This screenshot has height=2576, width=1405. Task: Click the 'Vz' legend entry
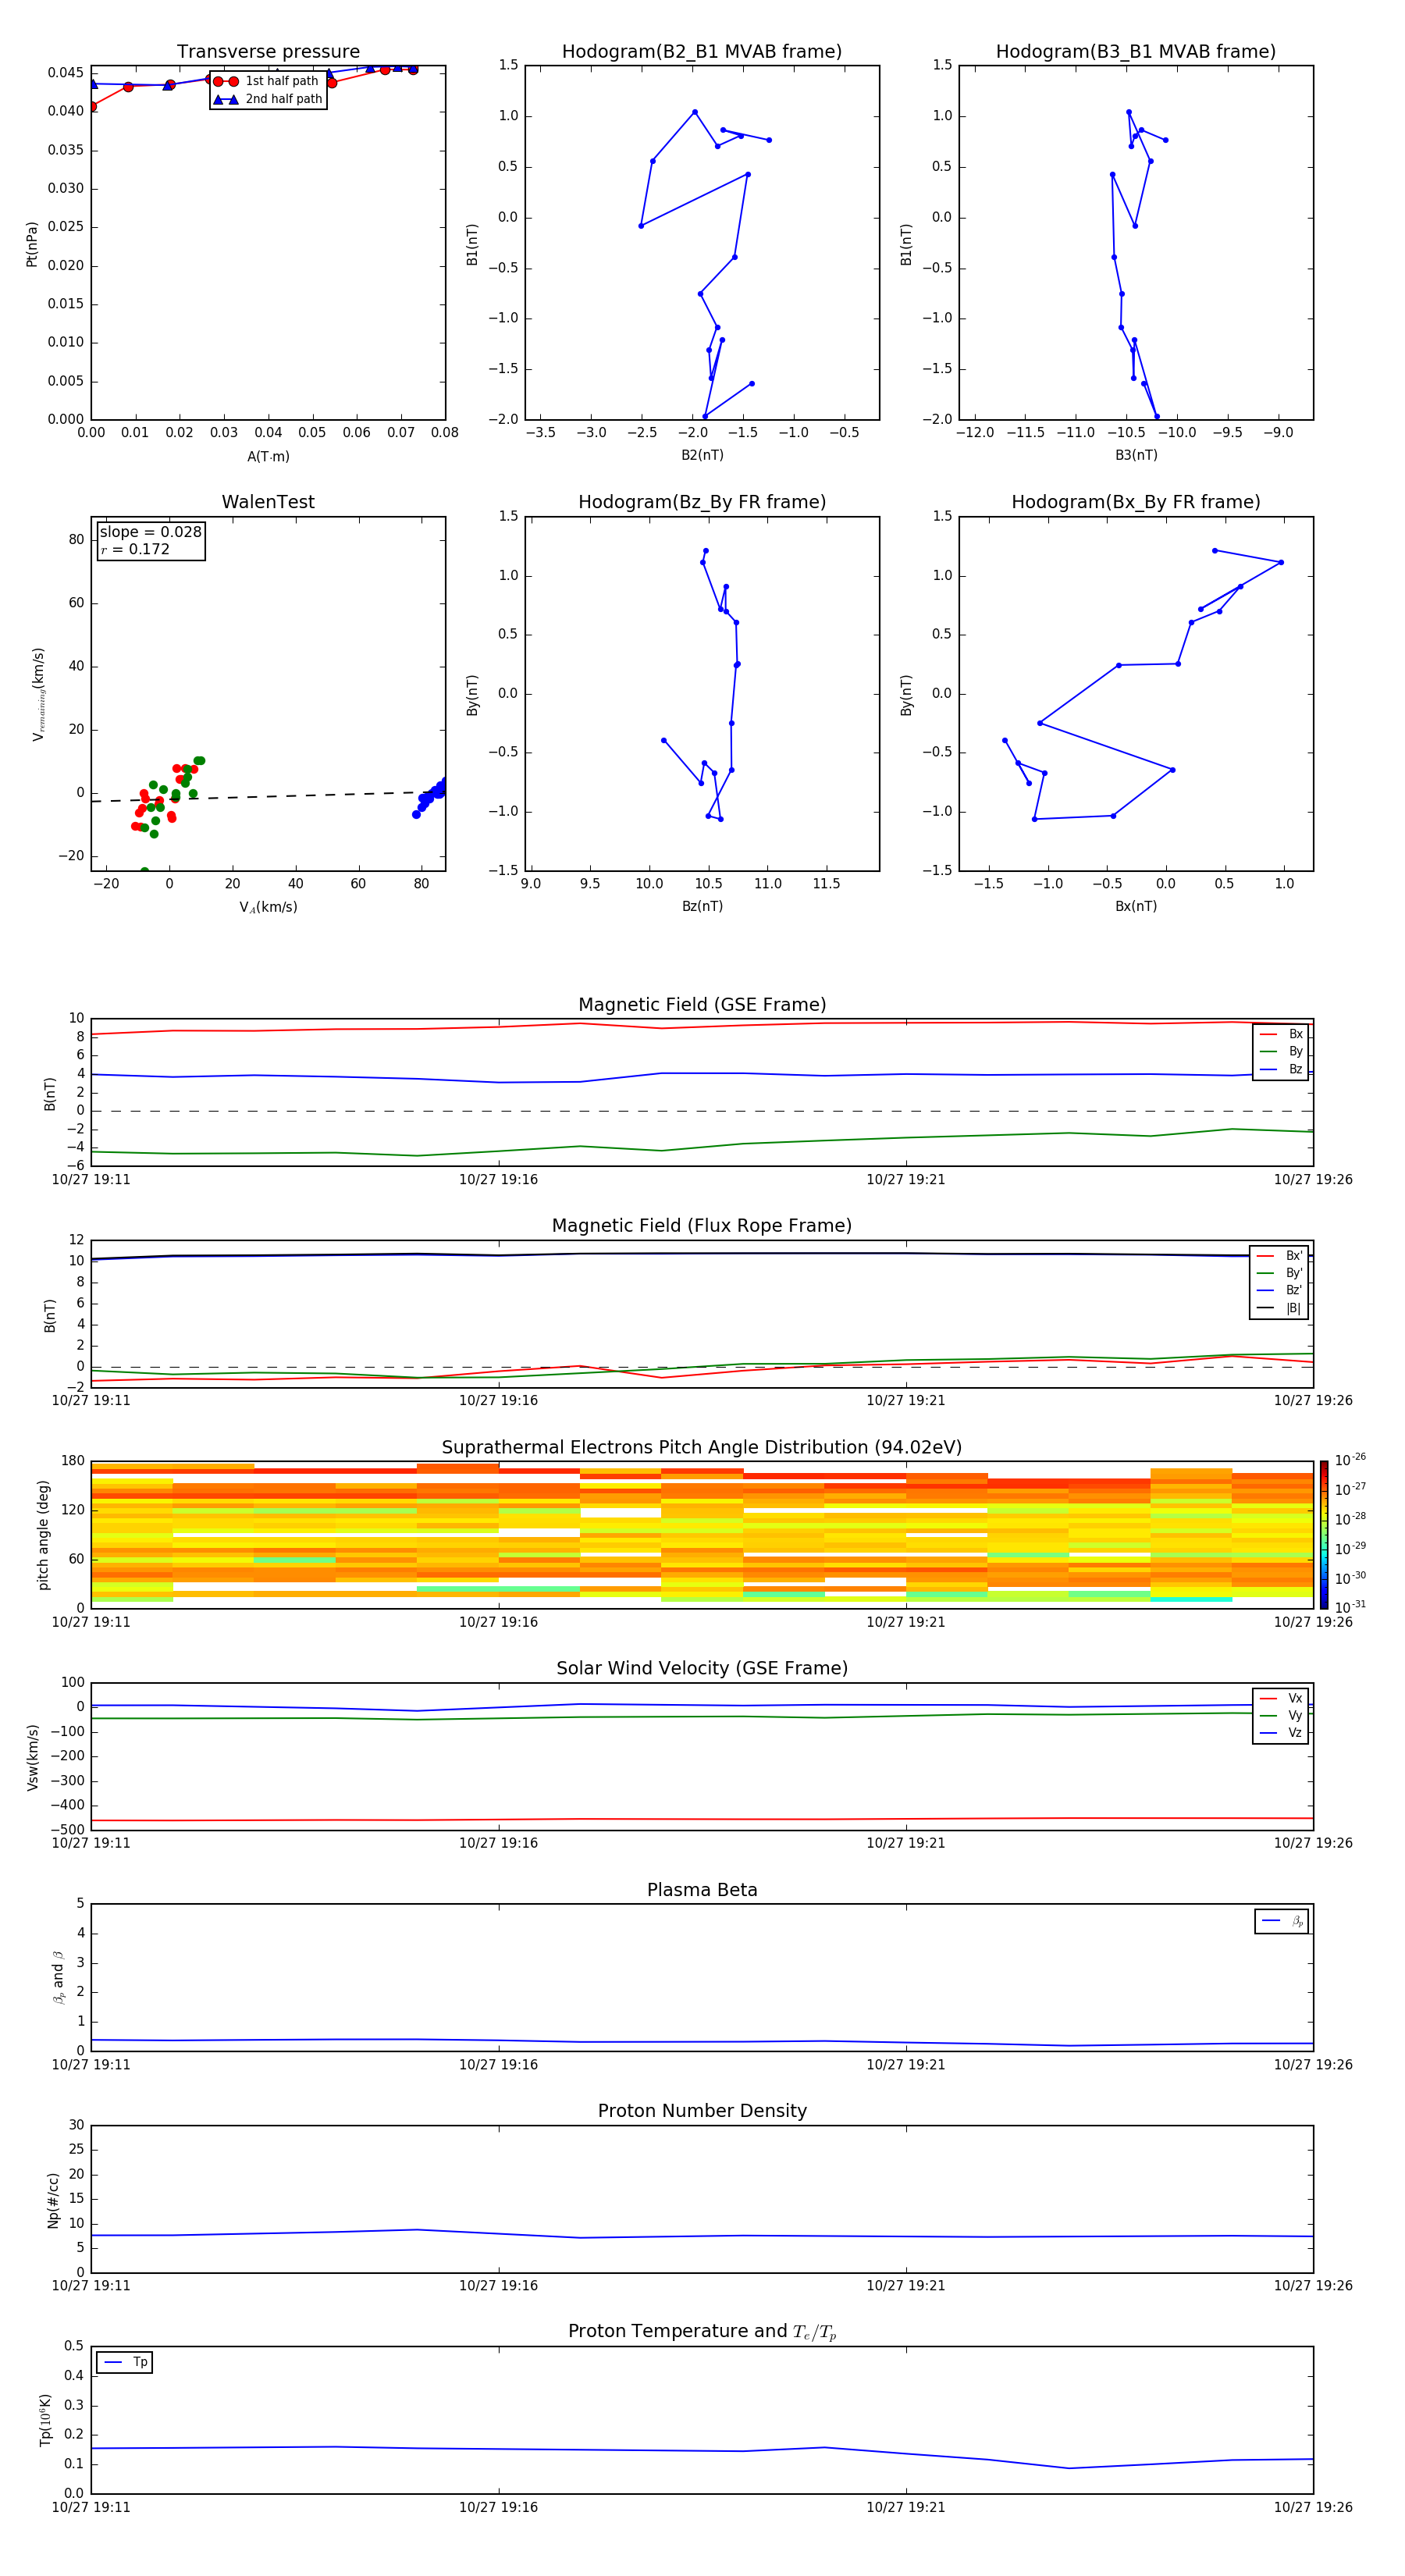[x=1281, y=1733]
